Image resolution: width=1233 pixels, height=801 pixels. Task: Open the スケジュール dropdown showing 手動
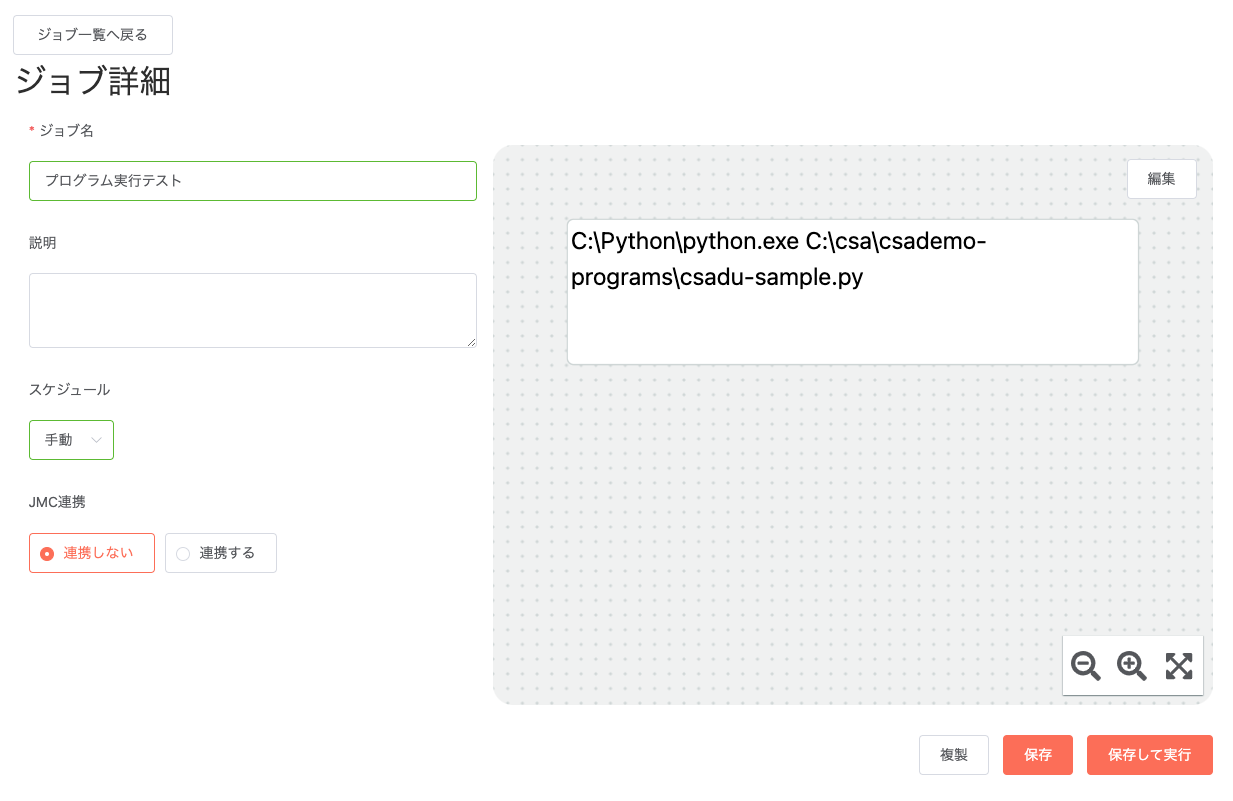pos(71,440)
